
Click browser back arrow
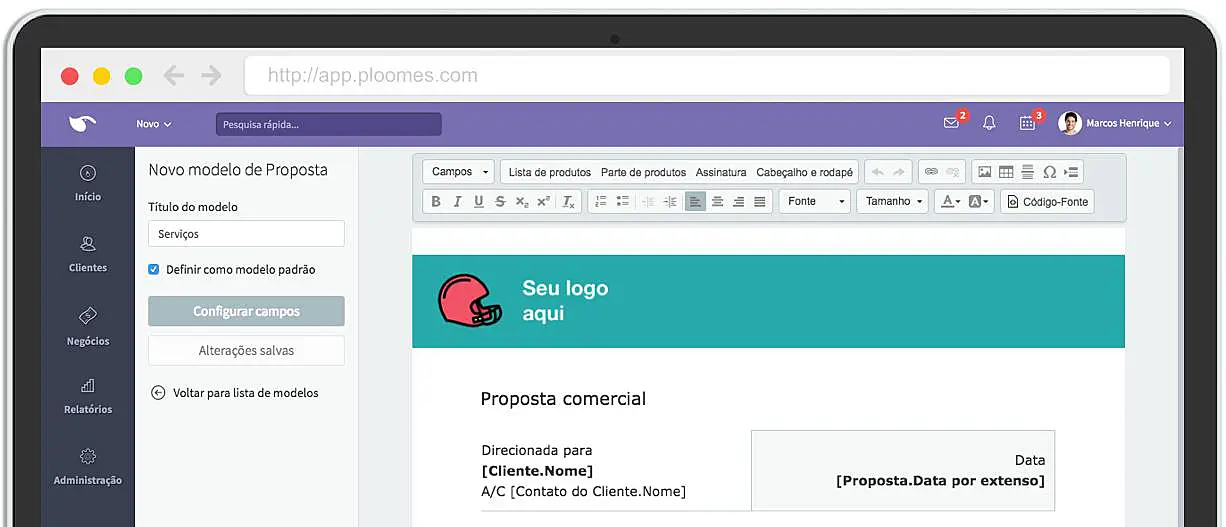click(x=174, y=75)
